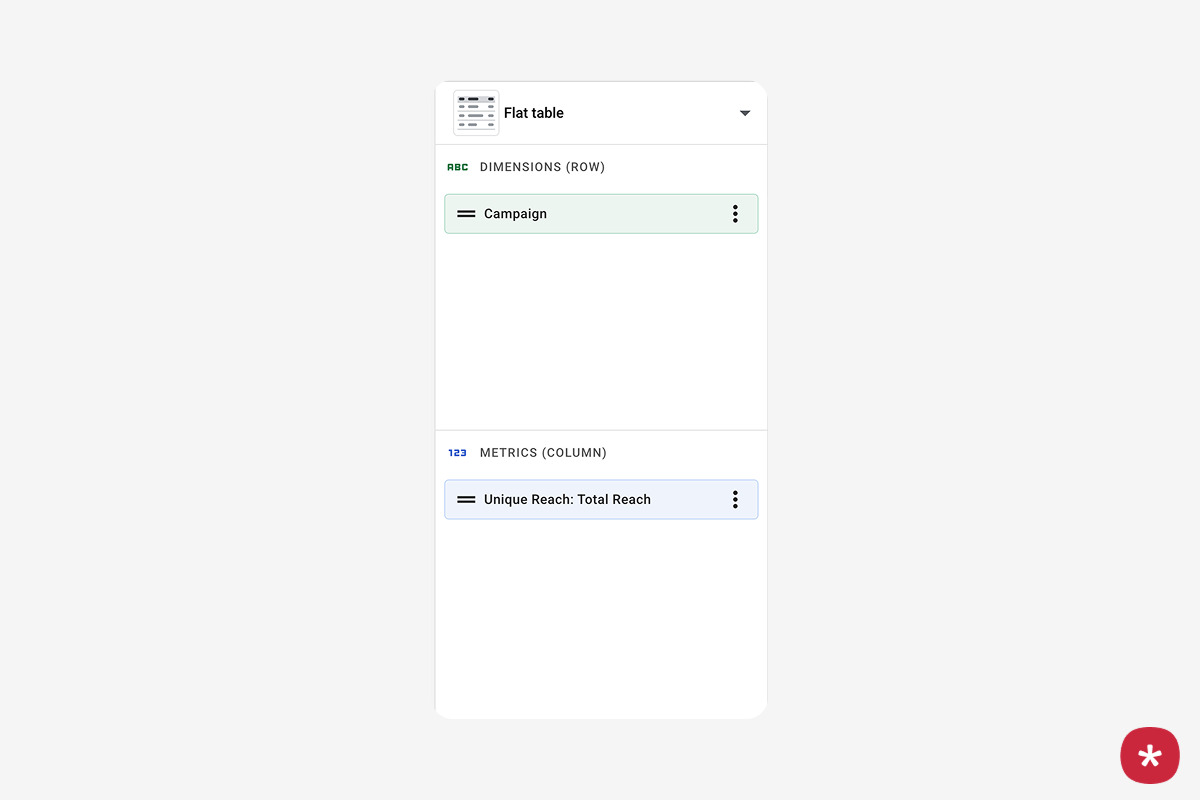Click the Campaign chip's green background

point(640,214)
